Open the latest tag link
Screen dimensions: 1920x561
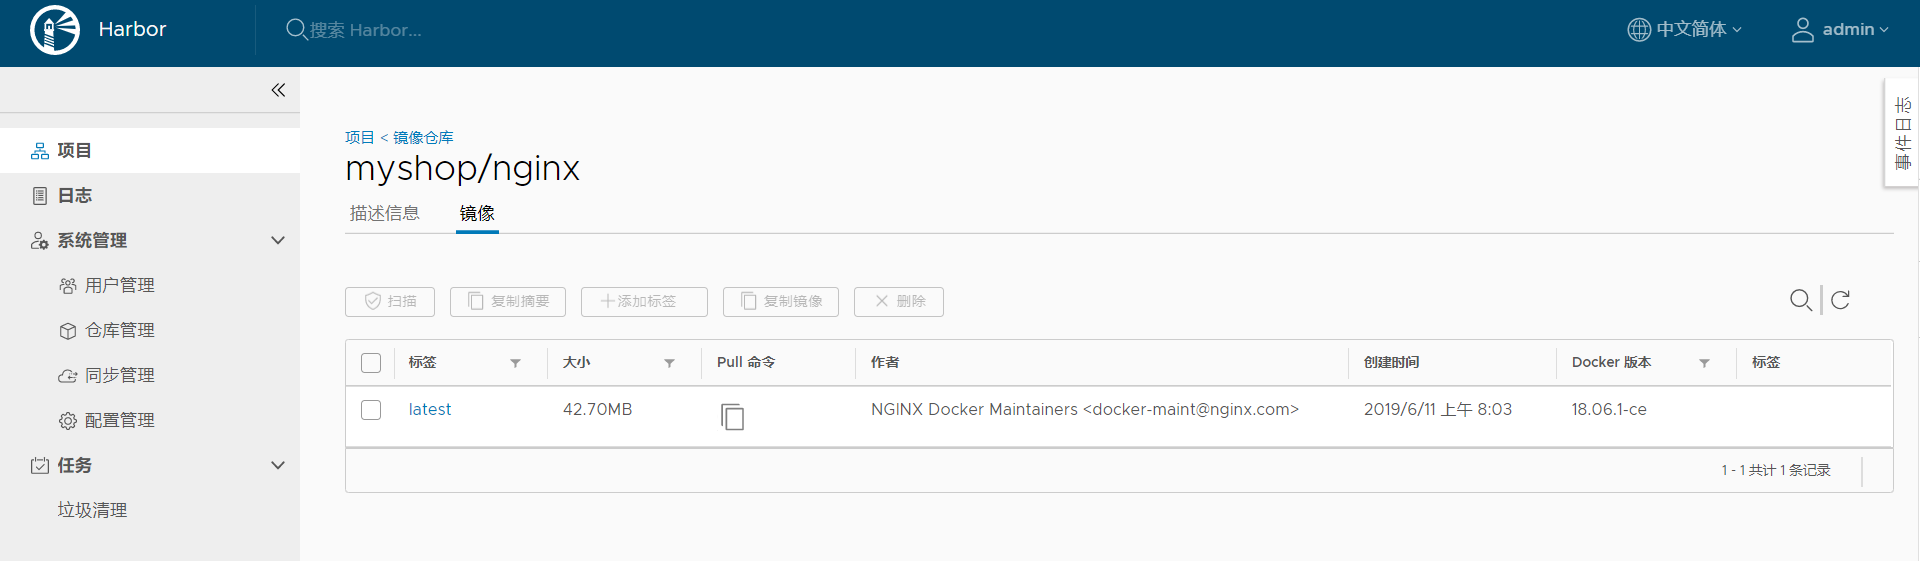pyautogui.click(x=430, y=409)
